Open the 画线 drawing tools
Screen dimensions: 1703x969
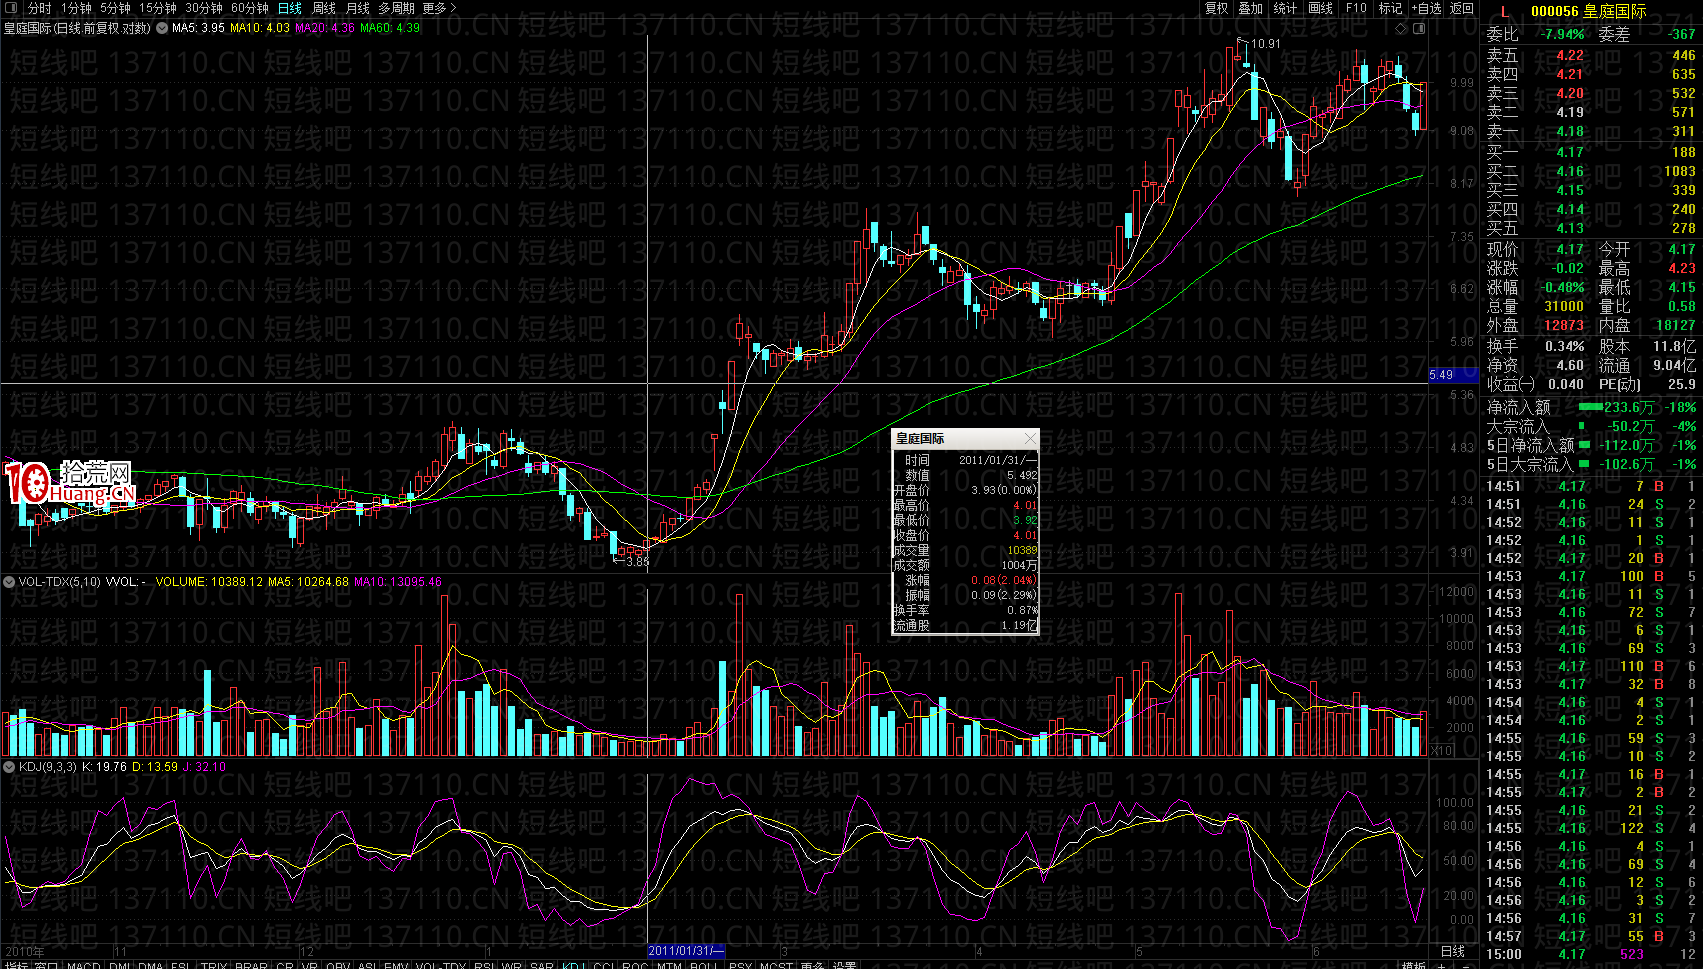[x=1320, y=8]
